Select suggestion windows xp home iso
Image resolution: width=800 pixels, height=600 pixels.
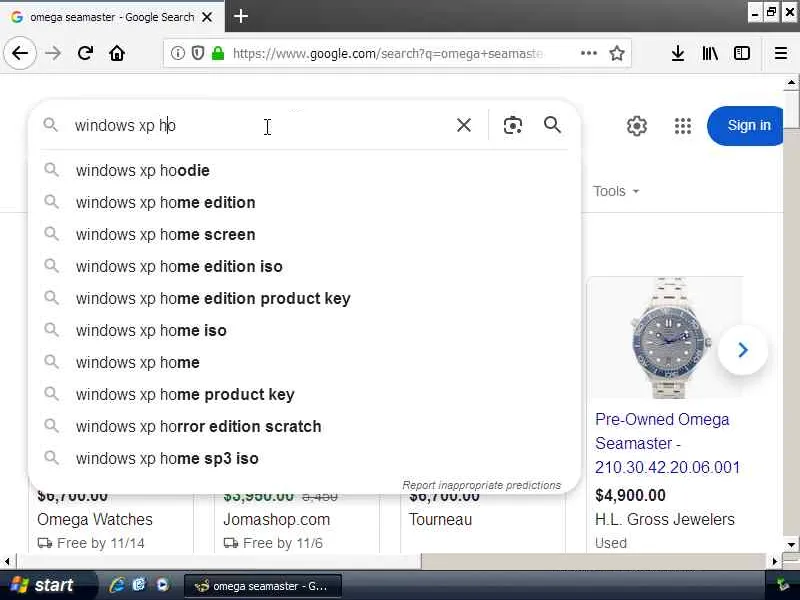pyautogui.click(x=304, y=331)
